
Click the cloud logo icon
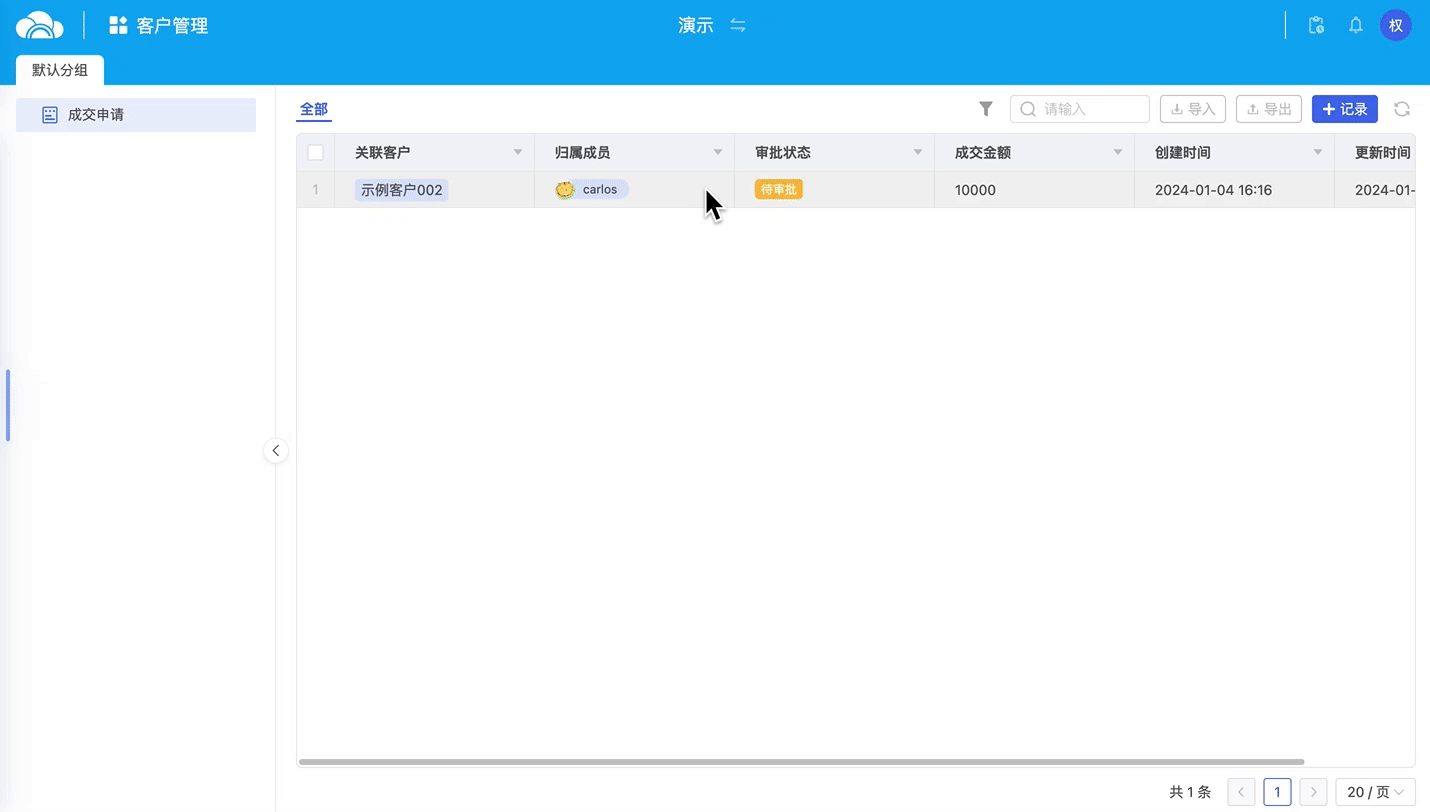coord(40,25)
